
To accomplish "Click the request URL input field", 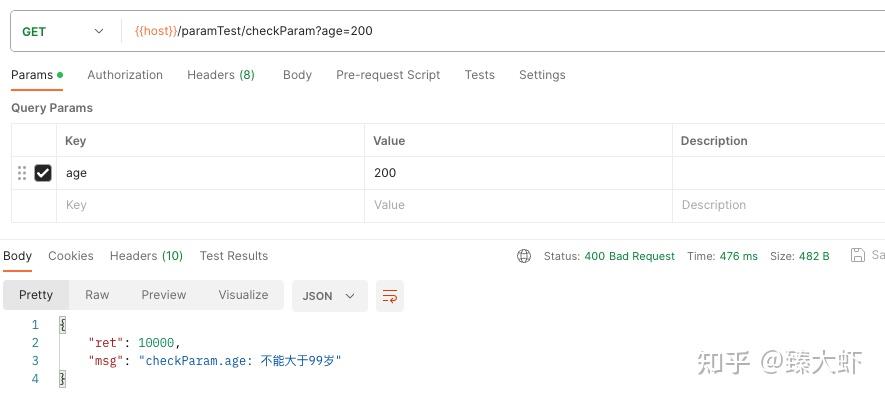I will [503, 31].
